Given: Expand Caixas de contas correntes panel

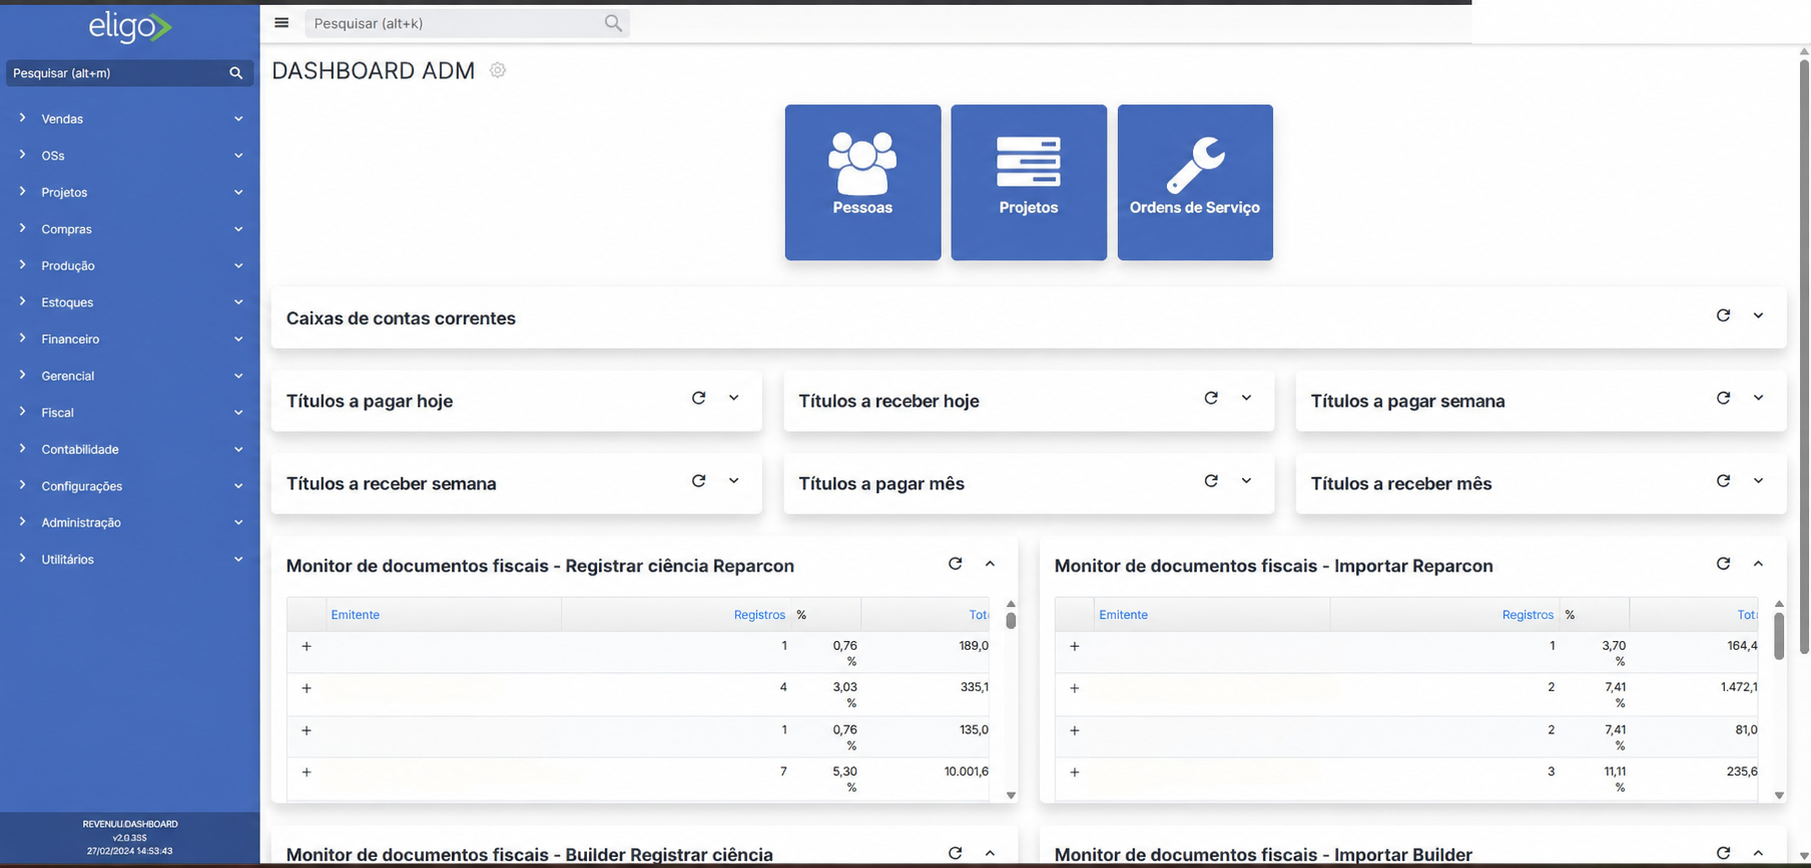Looking at the screenshot, I should pyautogui.click(x=1758, y=316).
